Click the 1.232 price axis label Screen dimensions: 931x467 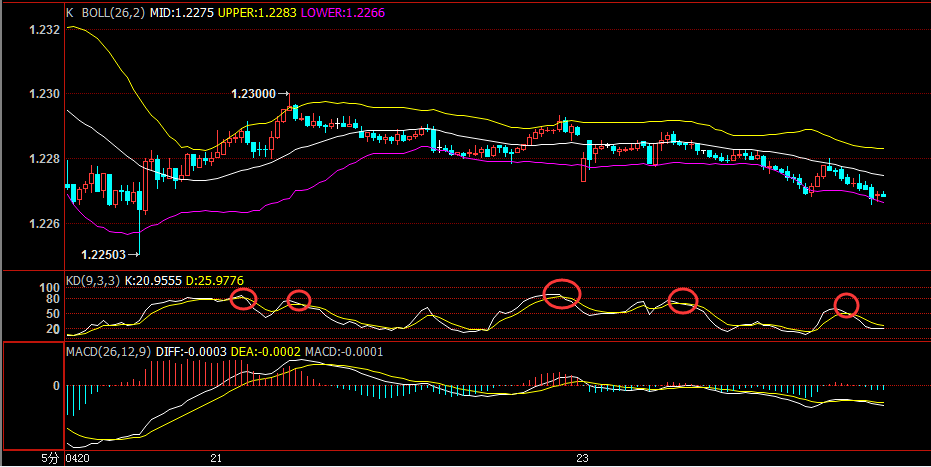pyautogui.click(x=45, y=30)
